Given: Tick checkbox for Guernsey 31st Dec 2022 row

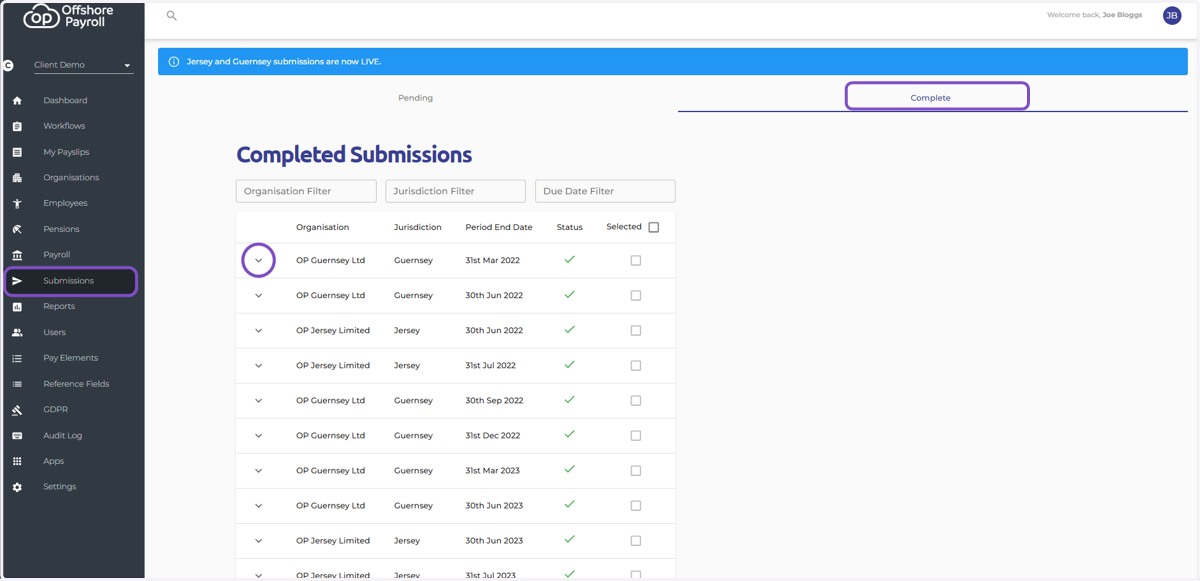Looking at the screenshot, I should [x=635, y=436].
